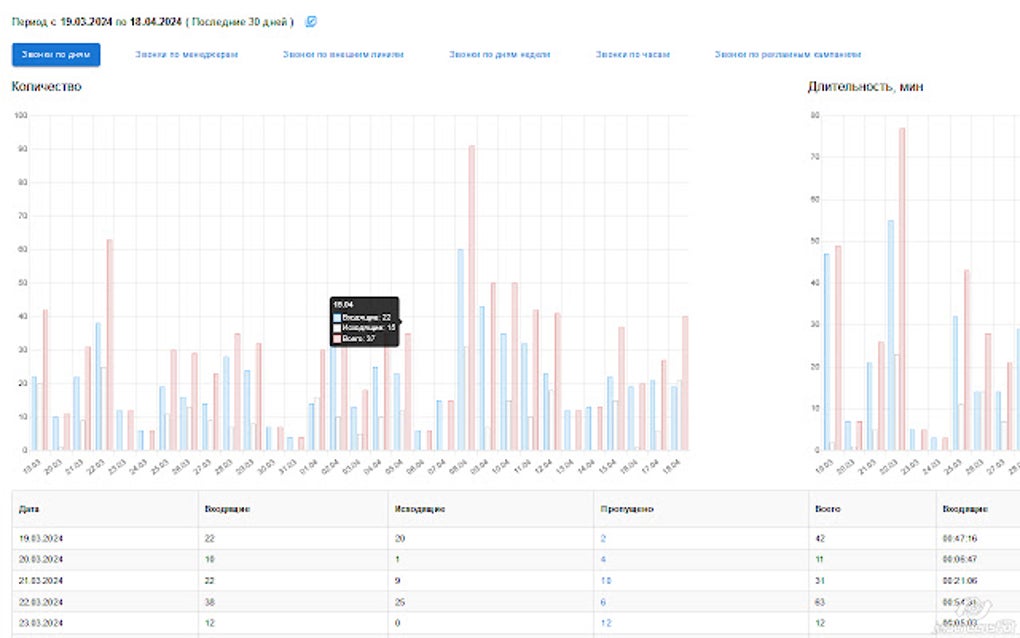
Task: Open missed calls link '6' for 22.03.2024
Action: pyautogui.click(x=603, y=602)
